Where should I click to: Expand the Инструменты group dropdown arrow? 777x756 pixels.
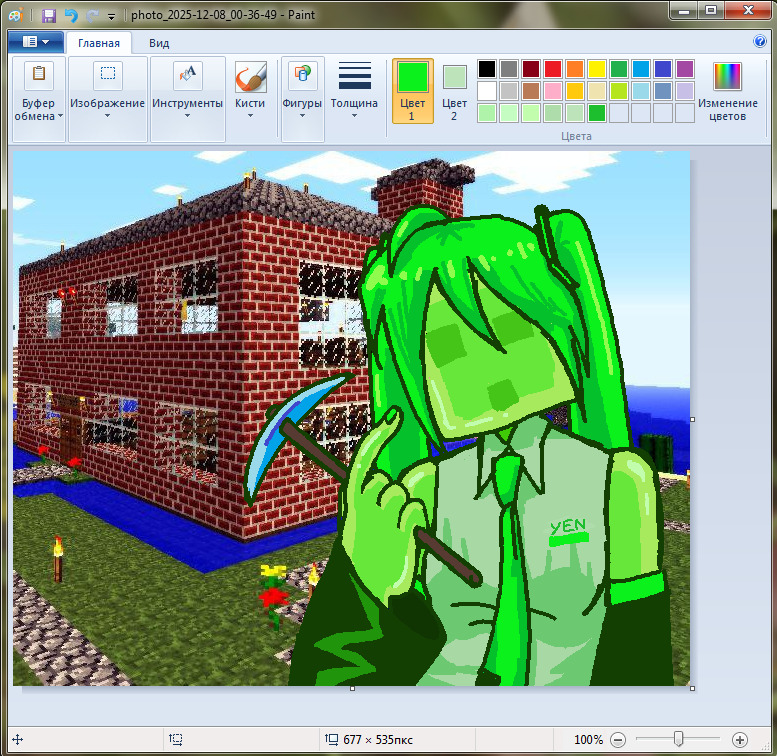(187, 116)
